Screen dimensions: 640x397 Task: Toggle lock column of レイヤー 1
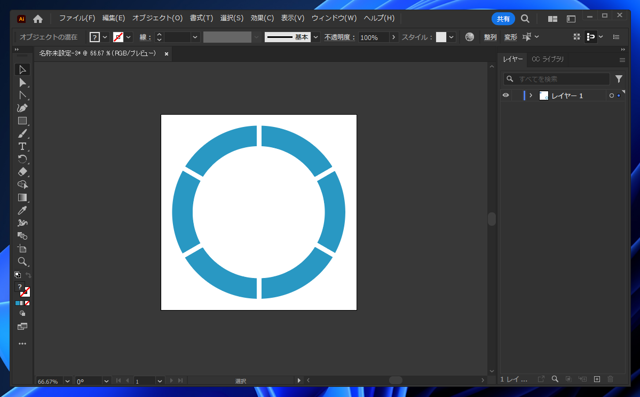pyautogui.click(x=516, y=95)
